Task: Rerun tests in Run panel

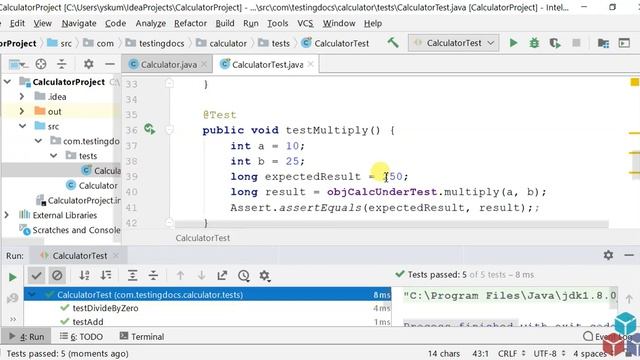Action: [x=12, y=277]
